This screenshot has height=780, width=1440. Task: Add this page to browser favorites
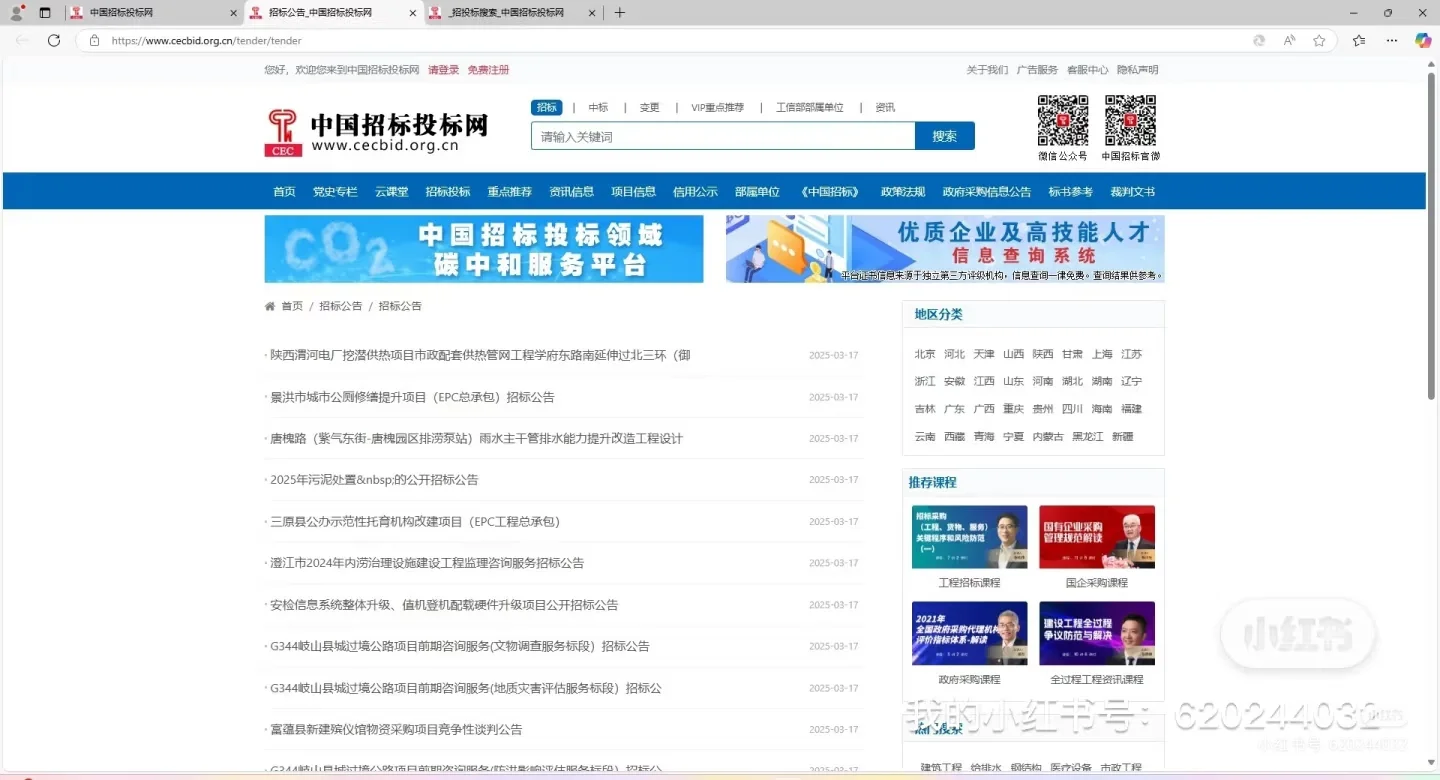coord(1320,41)
